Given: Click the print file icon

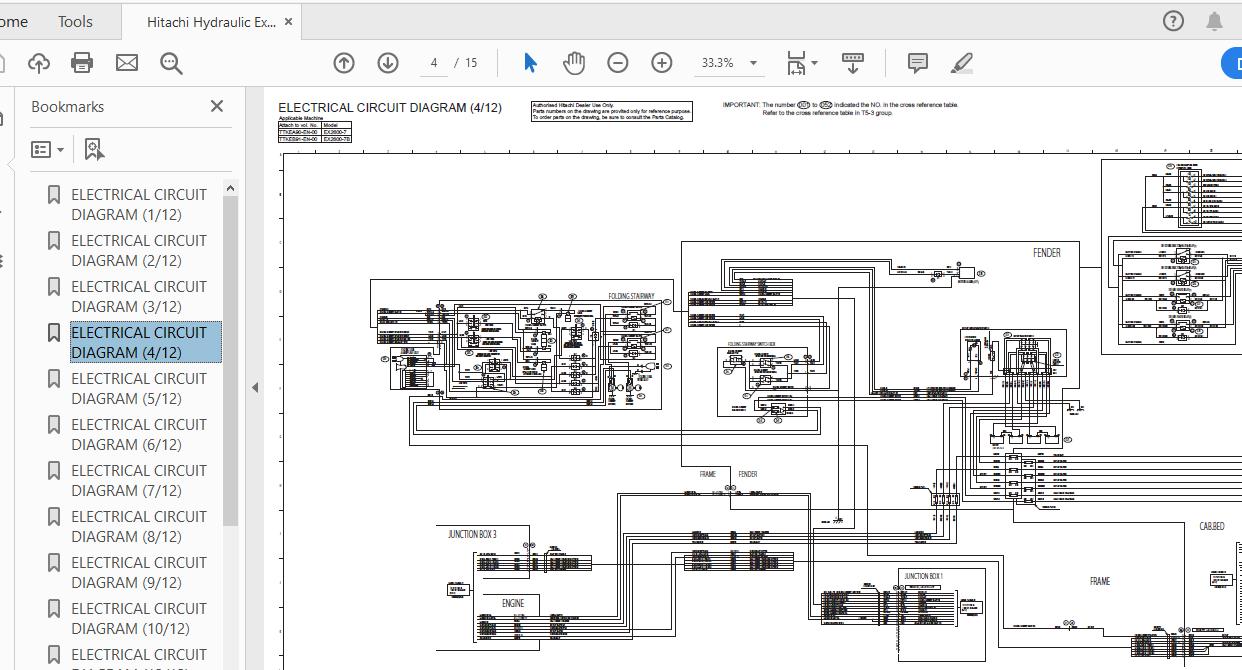Looking at the screenshot, I should 82,63.
